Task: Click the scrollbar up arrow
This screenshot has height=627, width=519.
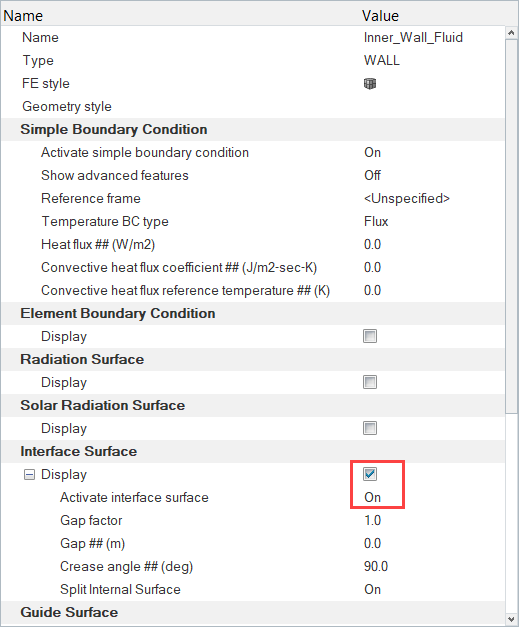Action: click(511, 33)
